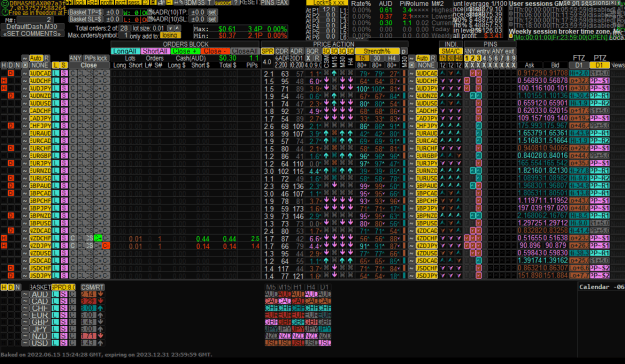Screen dimensions: 625x364
Task: Click the DefaultDash.M30 label
Action: pos(32,27)
